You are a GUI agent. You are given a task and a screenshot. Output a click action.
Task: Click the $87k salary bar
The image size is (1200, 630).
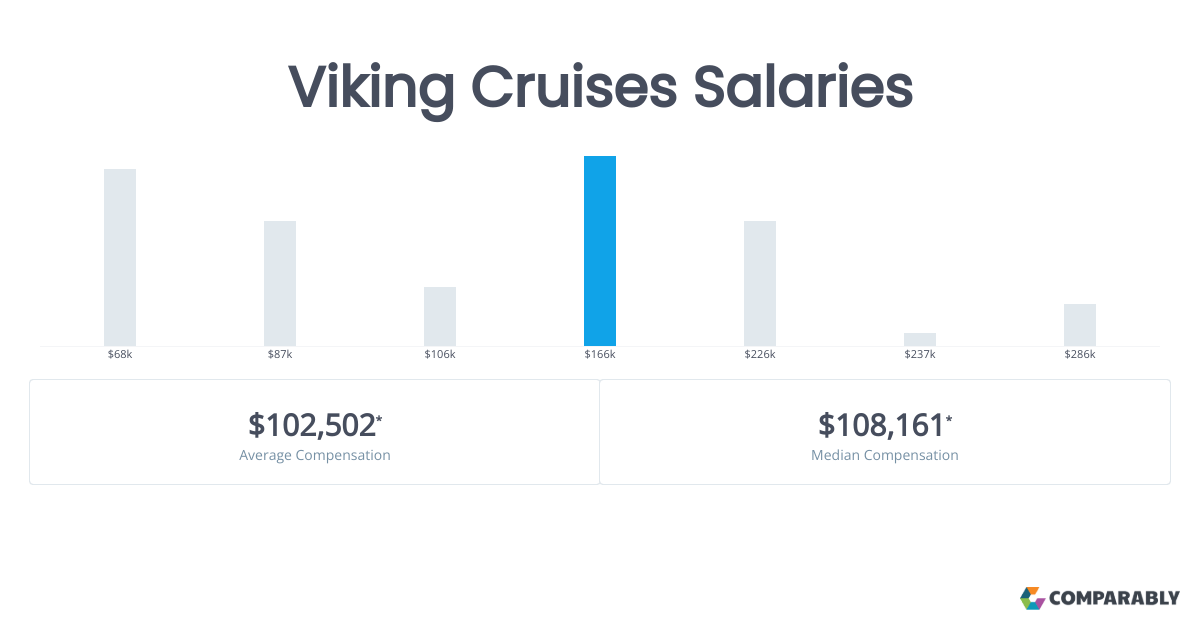[x=280, y=283]
